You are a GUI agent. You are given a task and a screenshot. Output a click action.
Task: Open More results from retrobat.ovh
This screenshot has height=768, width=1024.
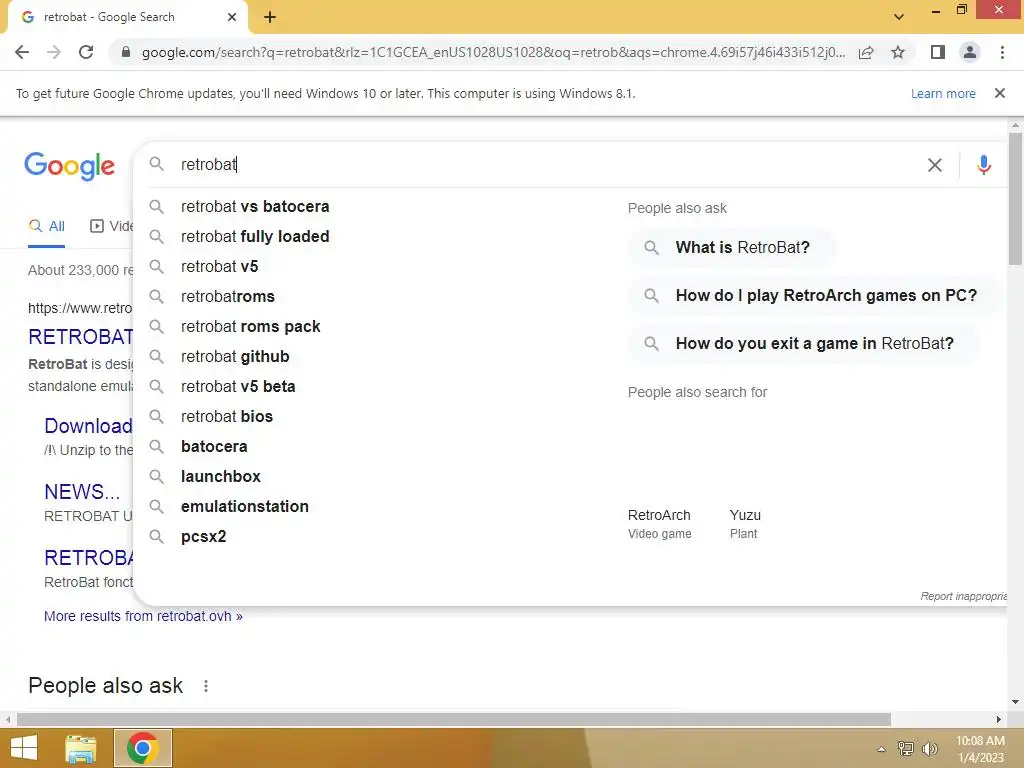tap(143, 616)
